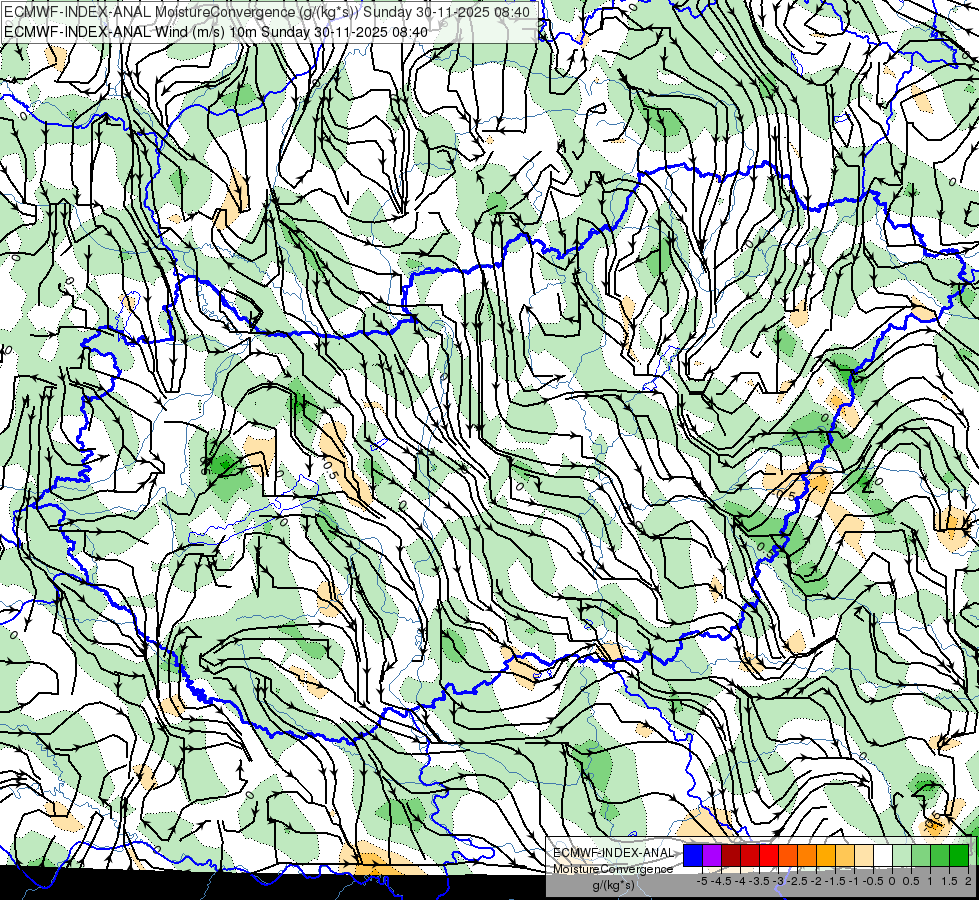The width and height of the screenshot is (979, 900).
Task: Click the ECMWF-INDEX-ANAL label in the legend box
Action: click(614, 853)
